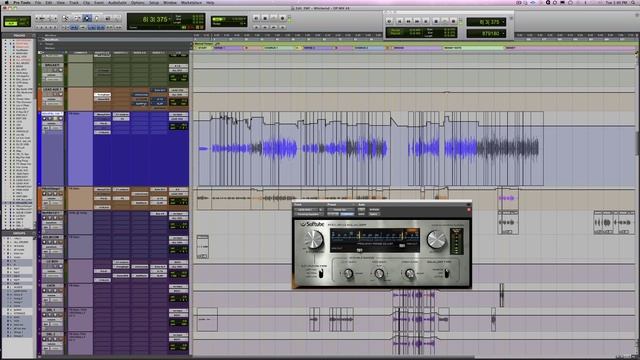Click Record in floating Transport window
The width and height of the screenshot is (640, 360).
point(453,21)
